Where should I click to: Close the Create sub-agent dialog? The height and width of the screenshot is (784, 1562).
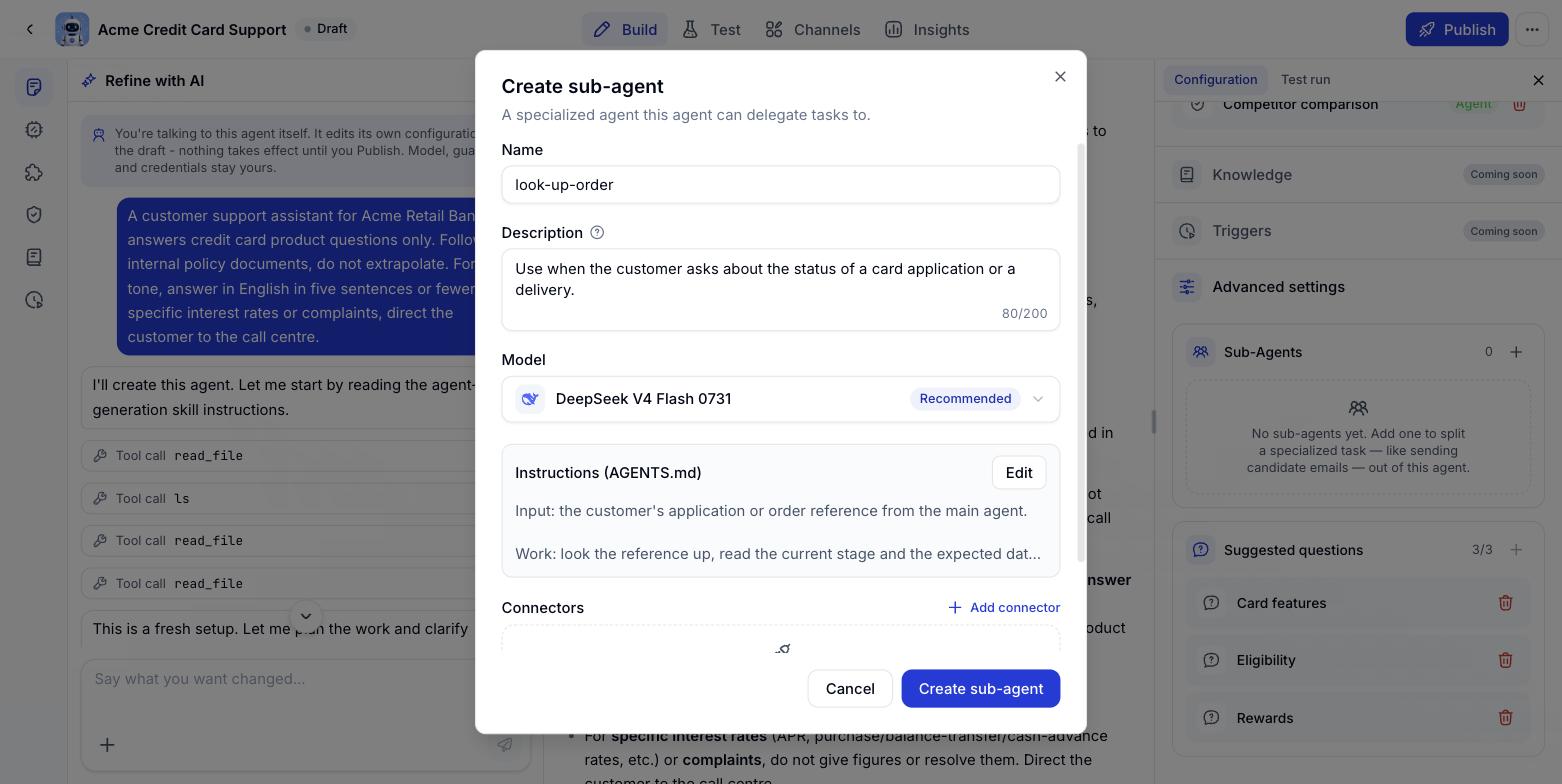1060,77
